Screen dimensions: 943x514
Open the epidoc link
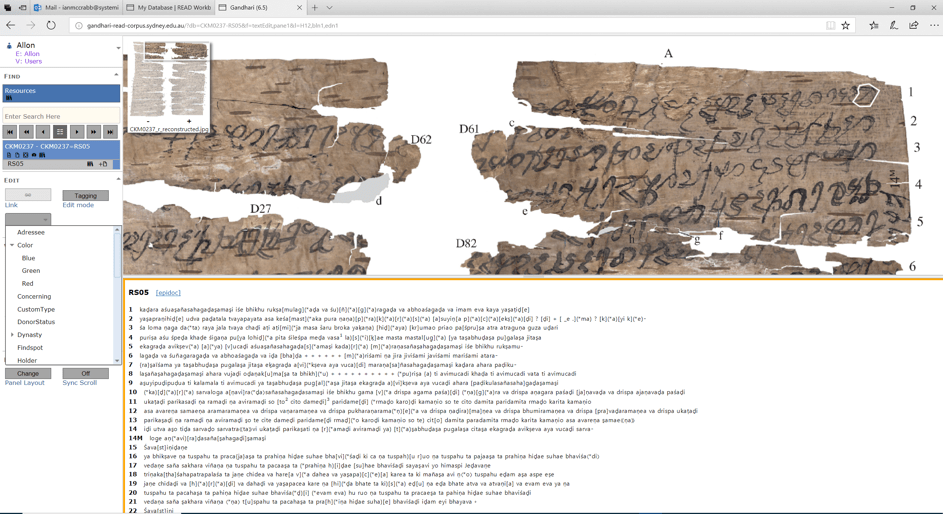pos(168,293)
